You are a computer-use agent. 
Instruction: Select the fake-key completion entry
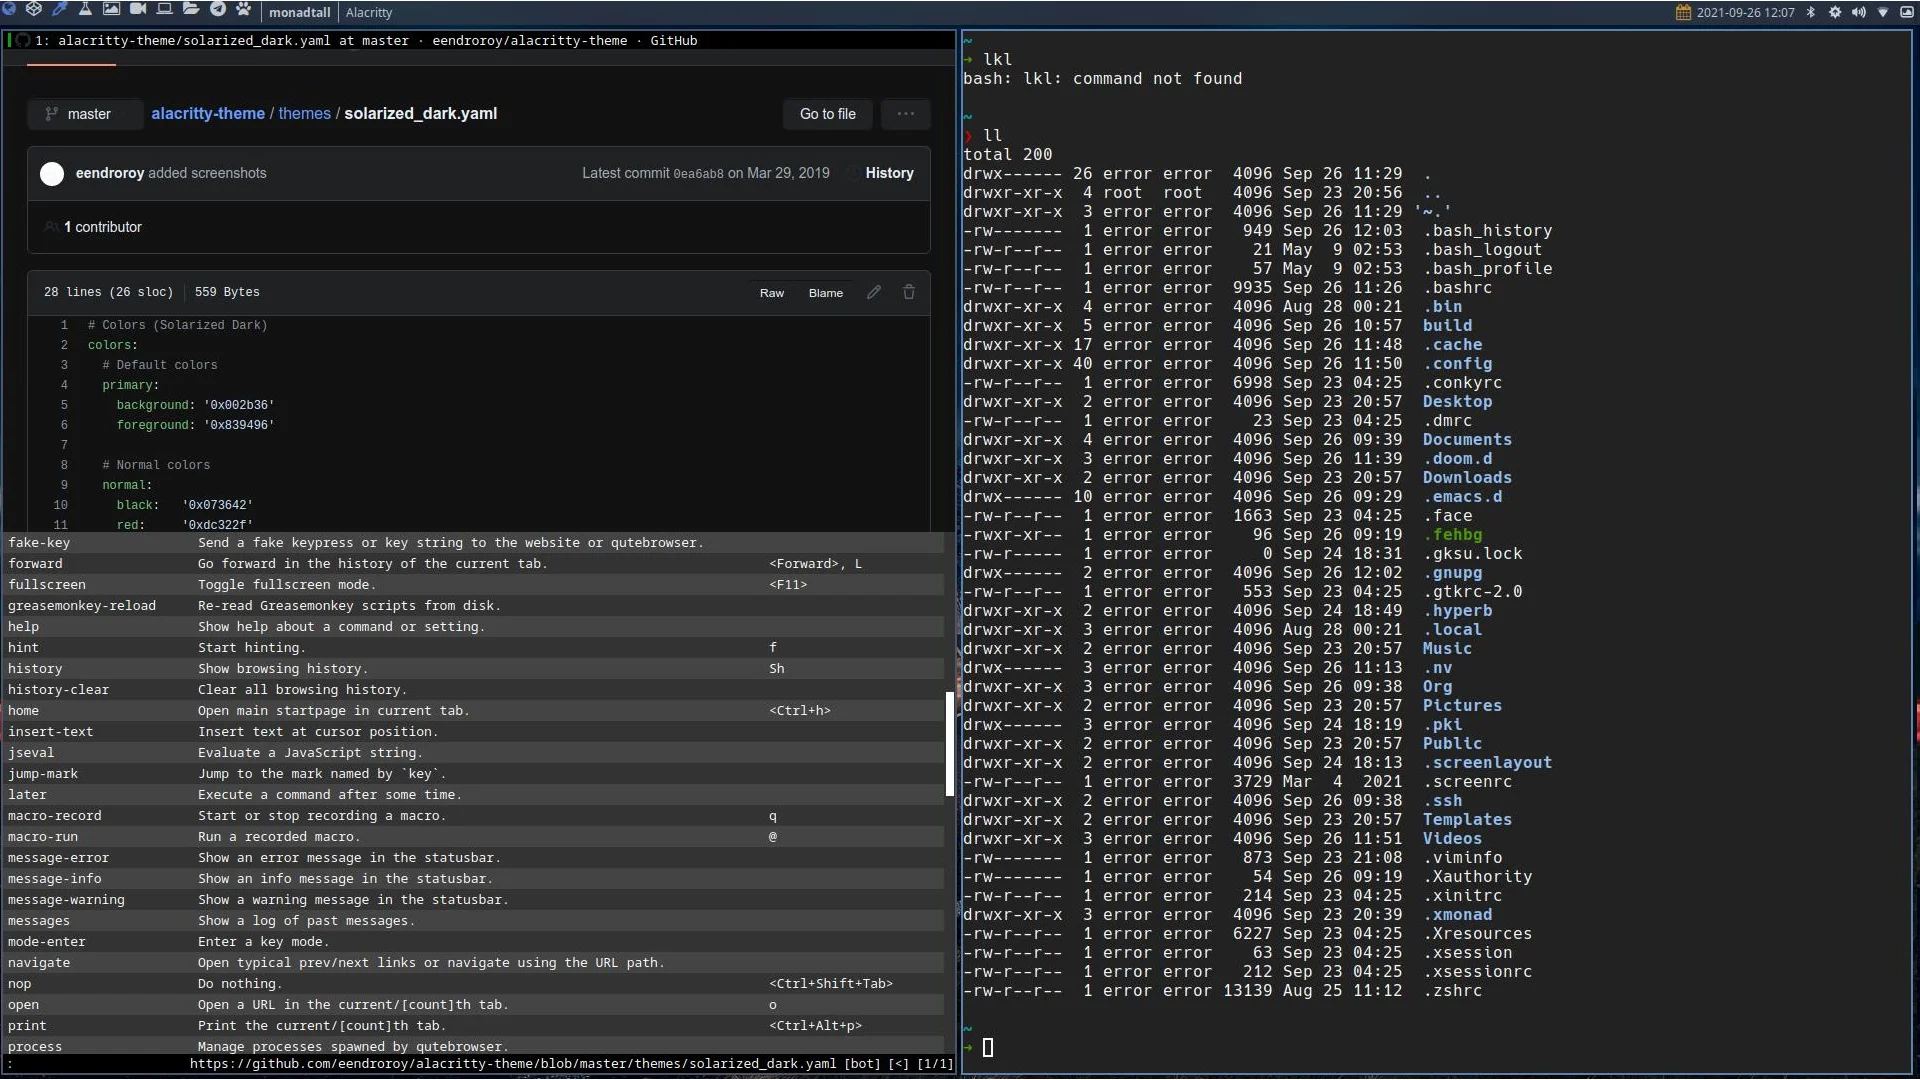click(x=473, y=543)
